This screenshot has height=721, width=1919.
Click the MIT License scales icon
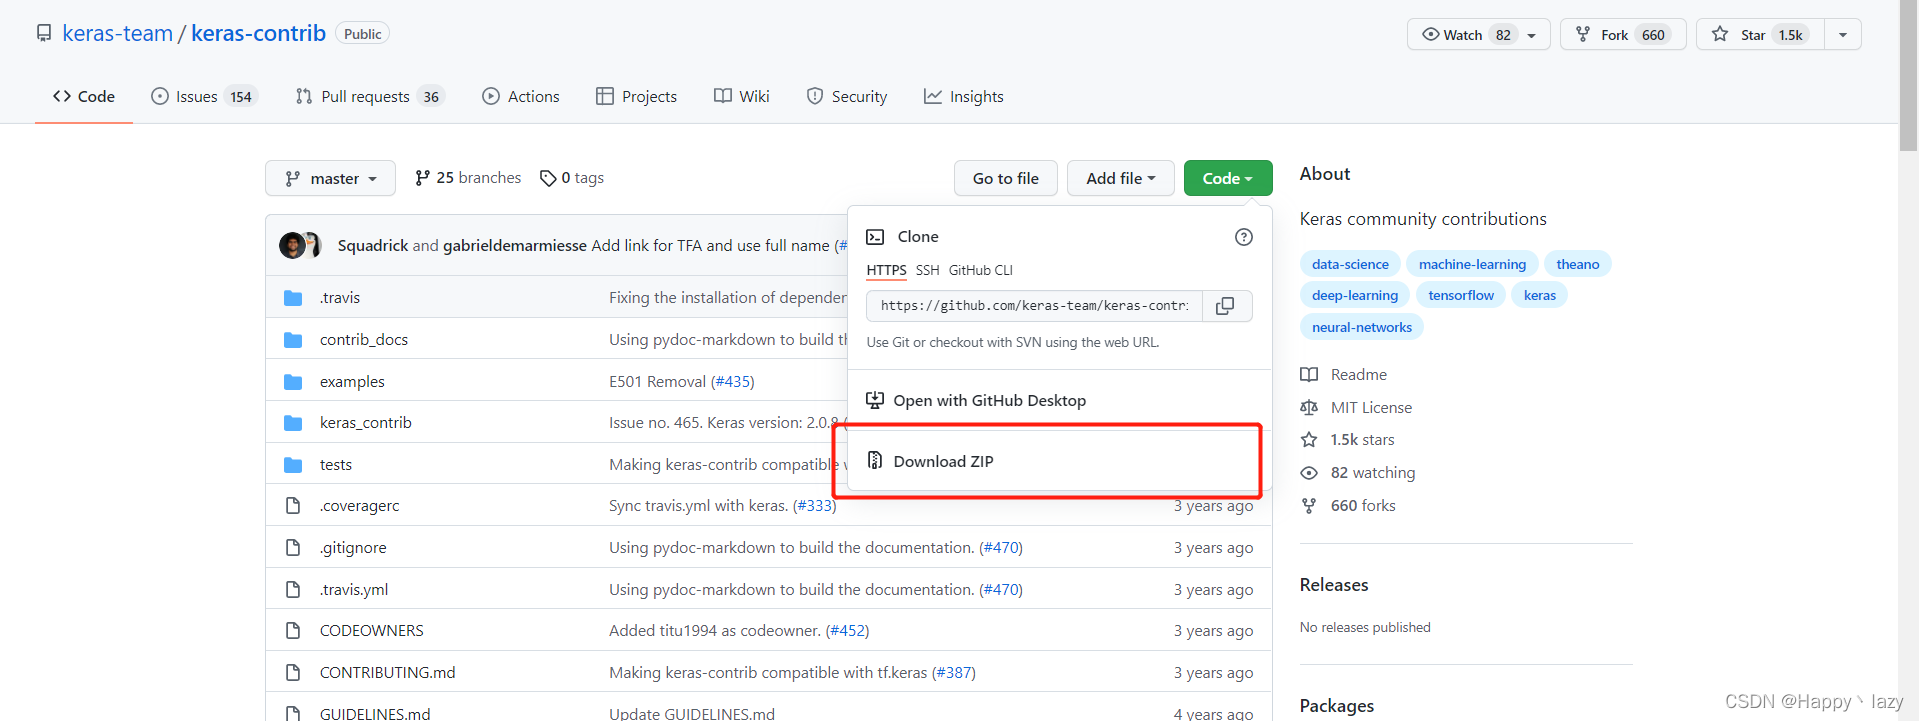1309,408
